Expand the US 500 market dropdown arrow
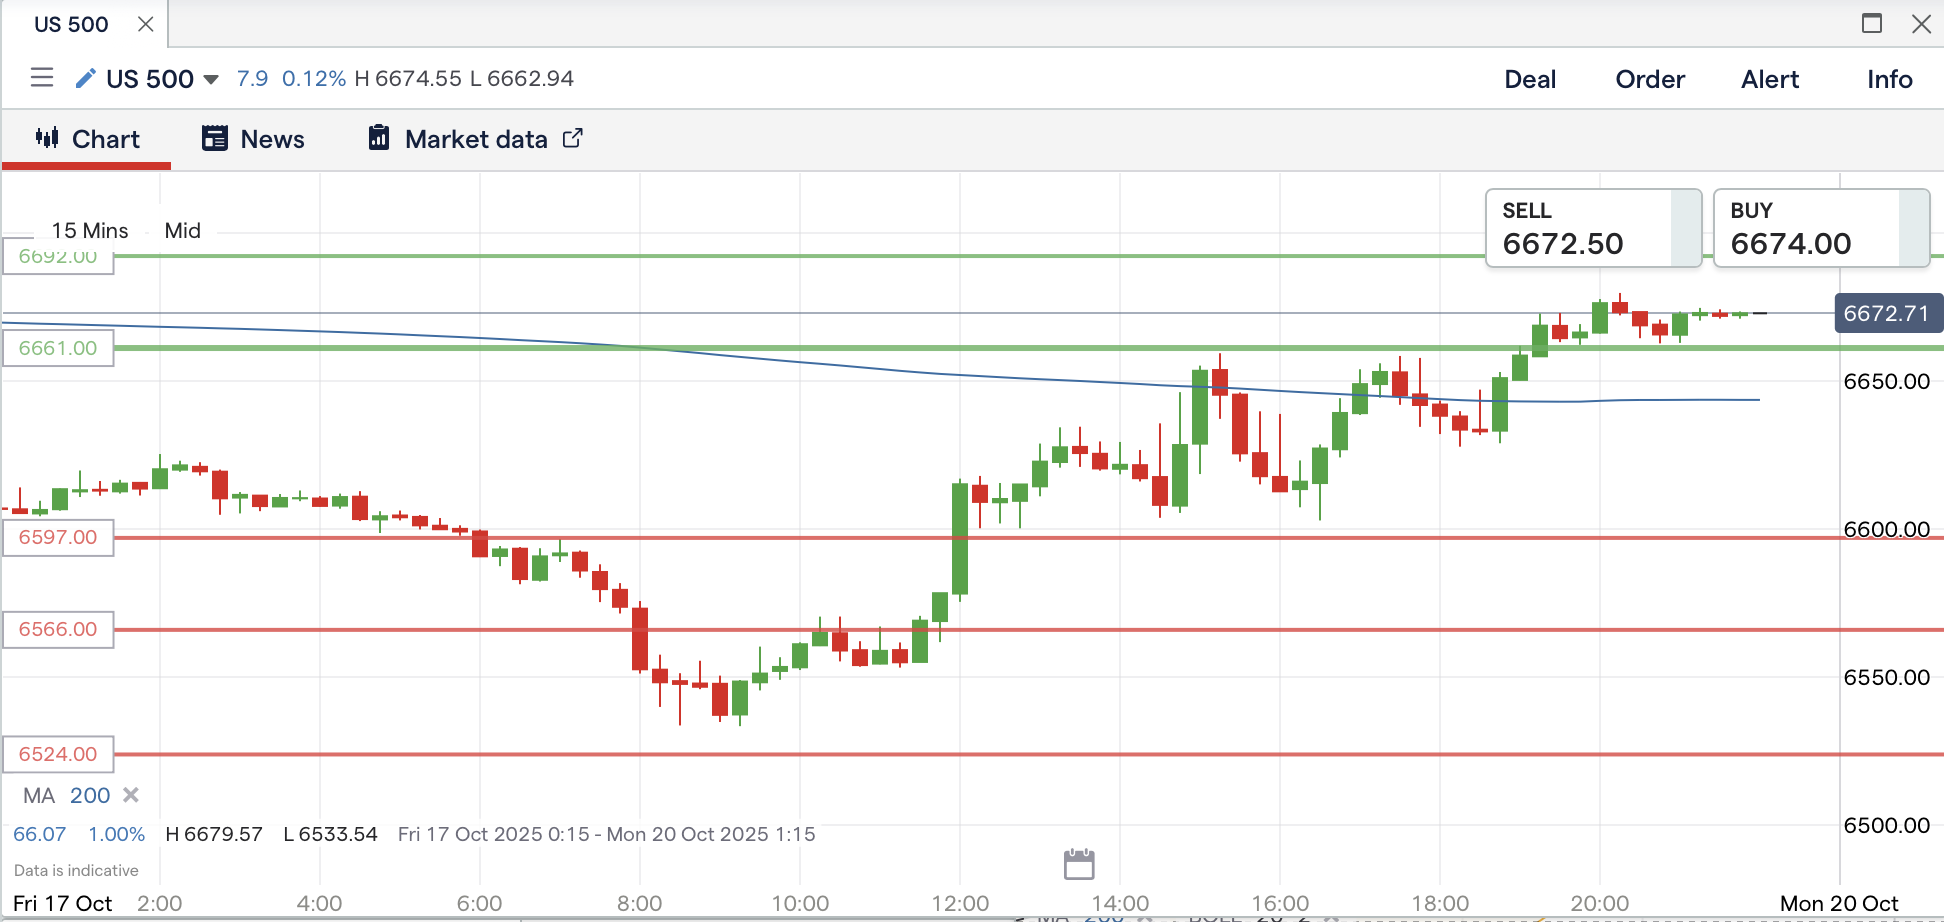 pos(211,79)
